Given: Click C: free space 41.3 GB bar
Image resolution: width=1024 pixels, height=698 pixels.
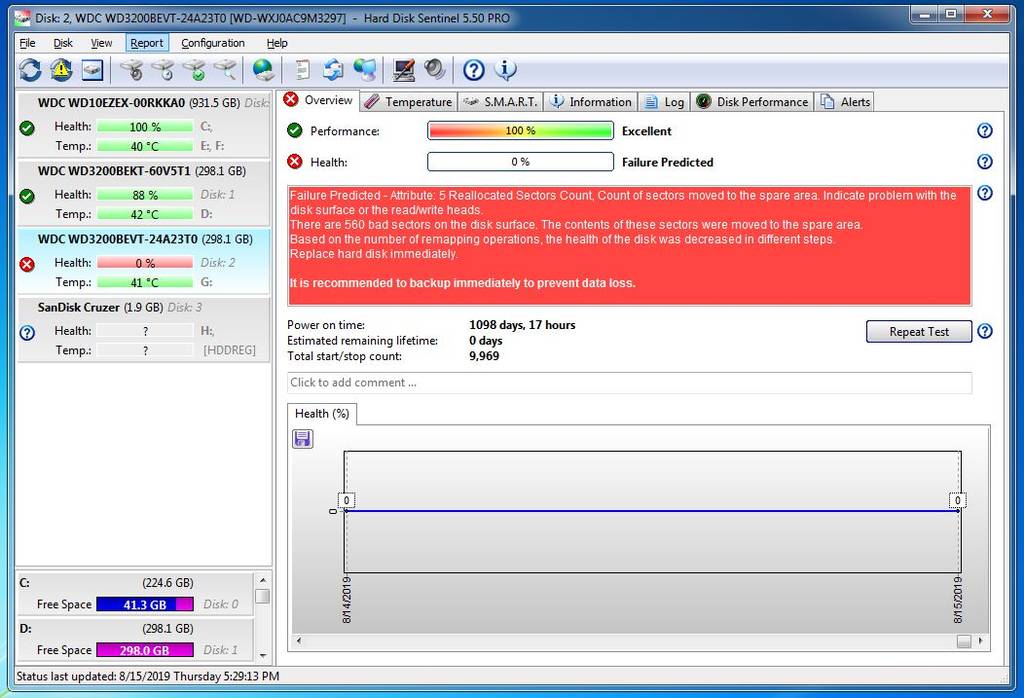Looking at the screenshot, I should [x=145, y=605].
